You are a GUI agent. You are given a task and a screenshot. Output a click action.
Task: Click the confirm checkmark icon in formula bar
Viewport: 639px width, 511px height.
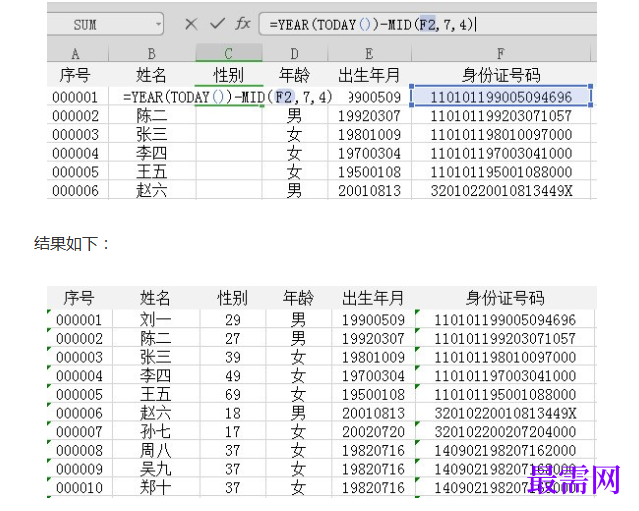[217, 23]
